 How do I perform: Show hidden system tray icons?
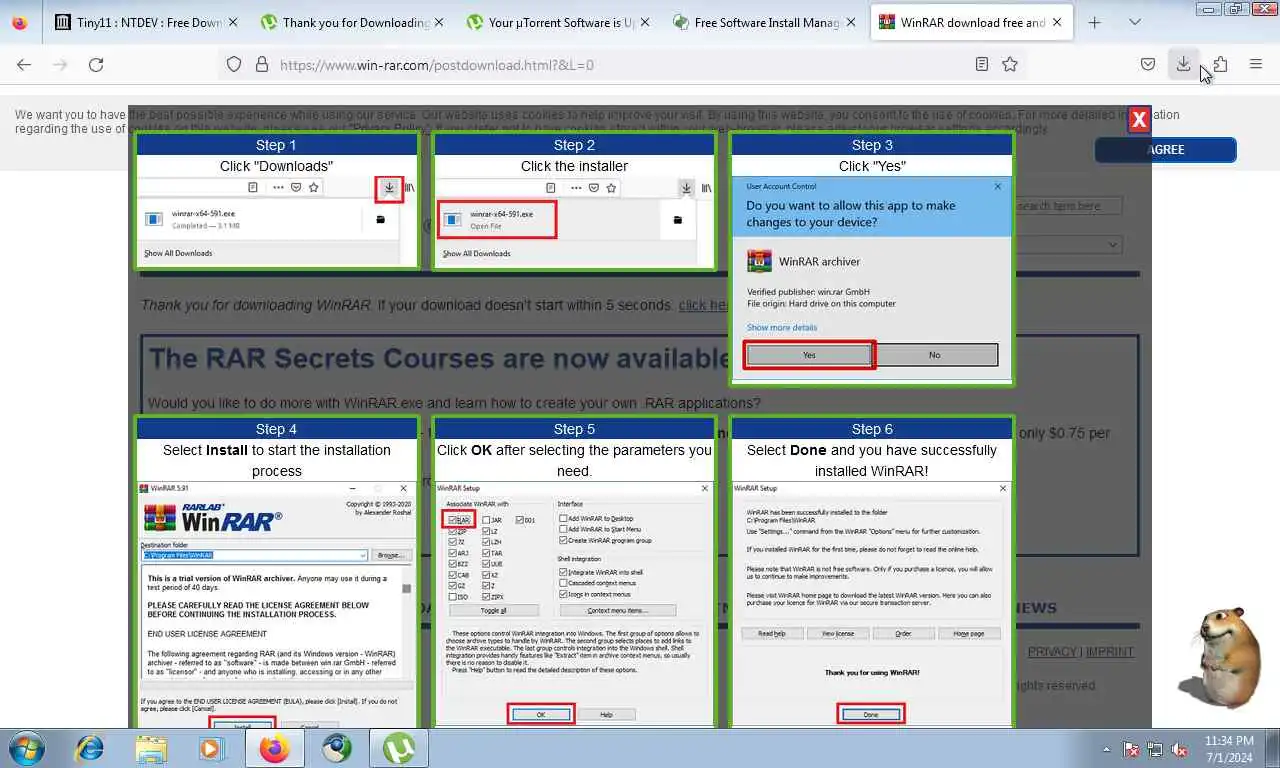click(1106, 749)
